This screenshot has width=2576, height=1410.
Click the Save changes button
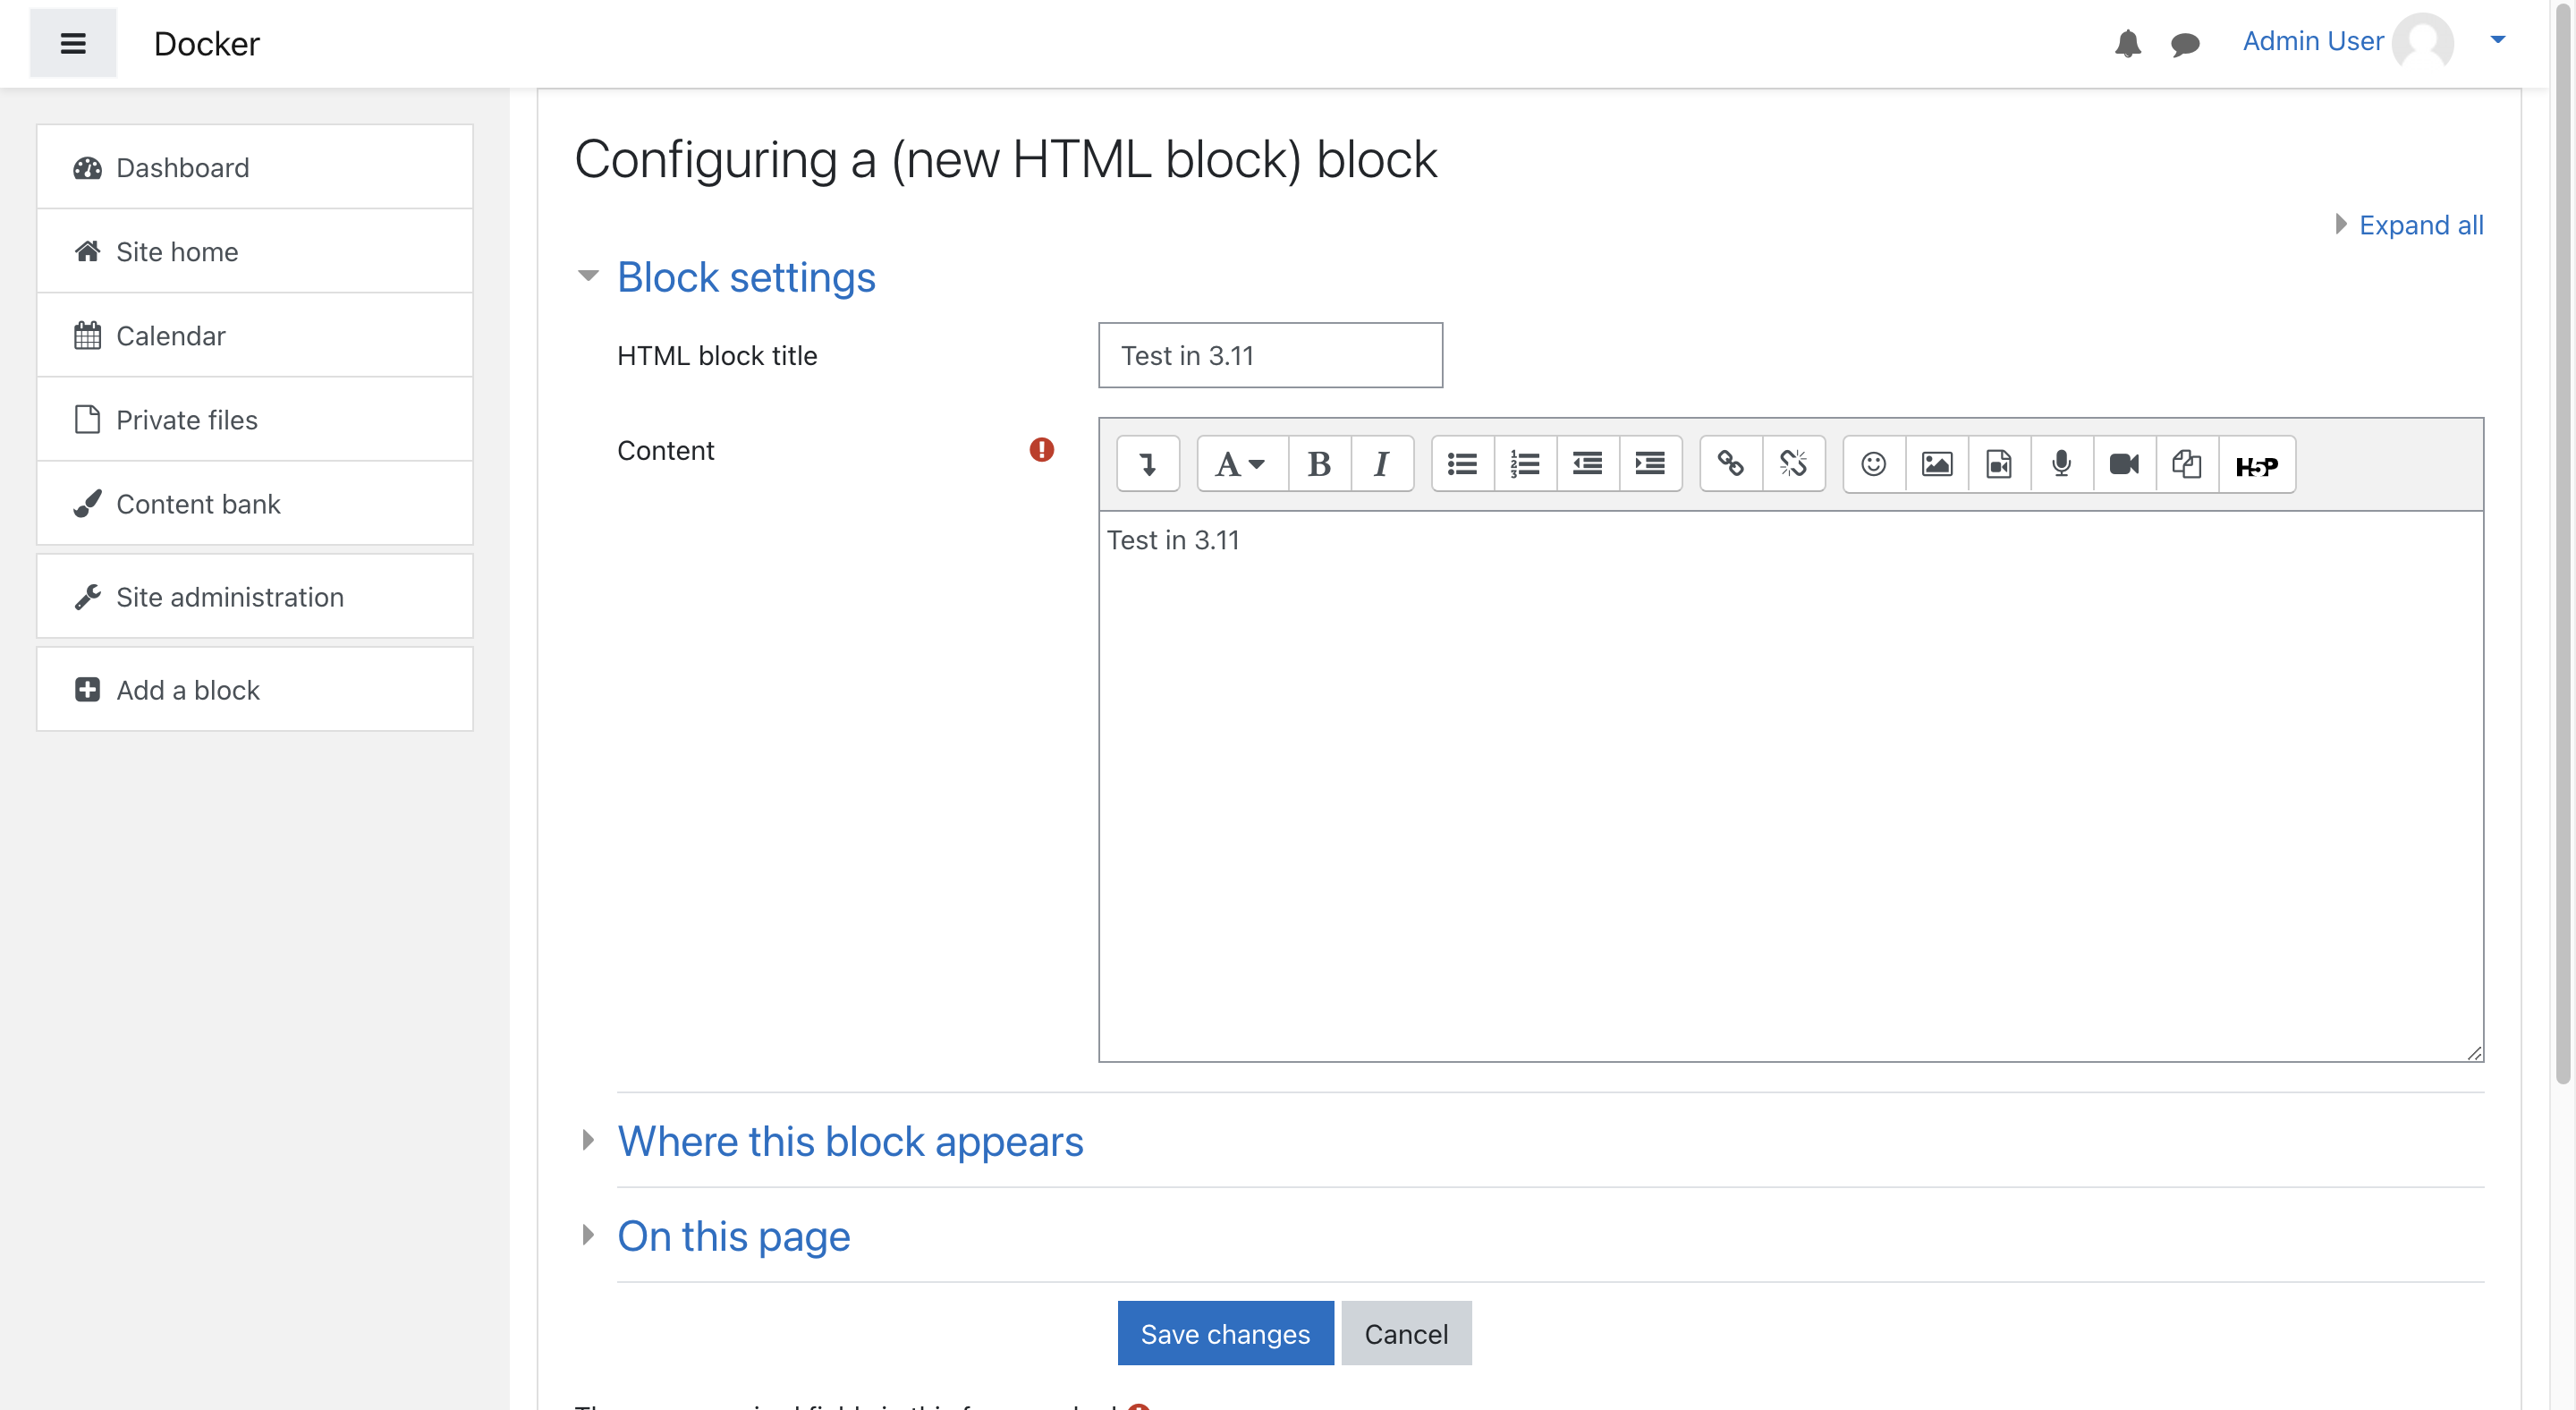point(1225,1333)
